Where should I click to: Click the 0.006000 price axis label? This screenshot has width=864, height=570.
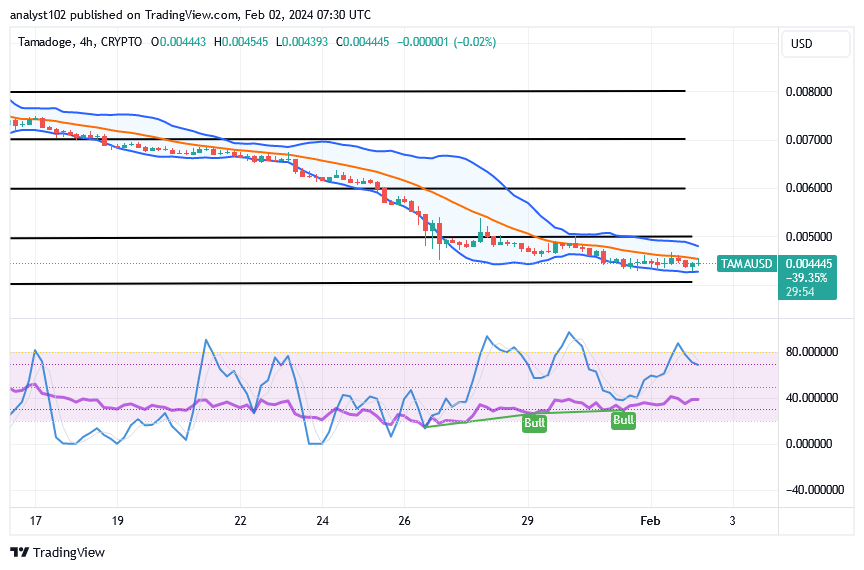(x=808, y=188)
